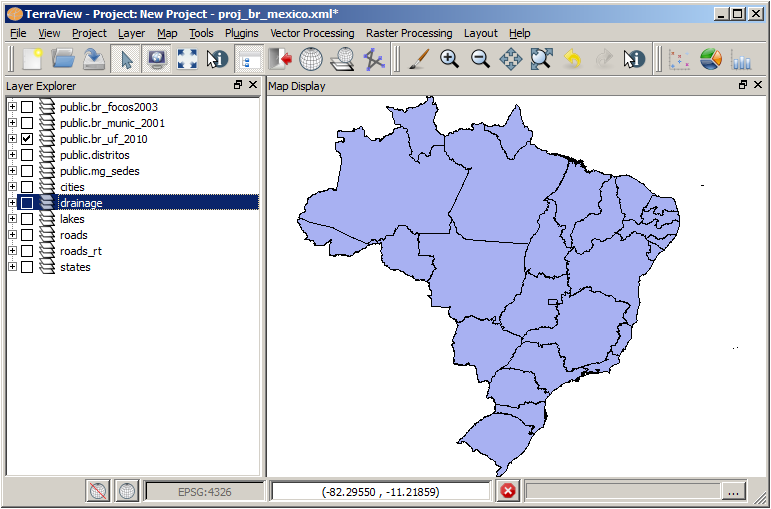Select the arrow pointer tool
The image size is (771, 509).
[126, 59]
